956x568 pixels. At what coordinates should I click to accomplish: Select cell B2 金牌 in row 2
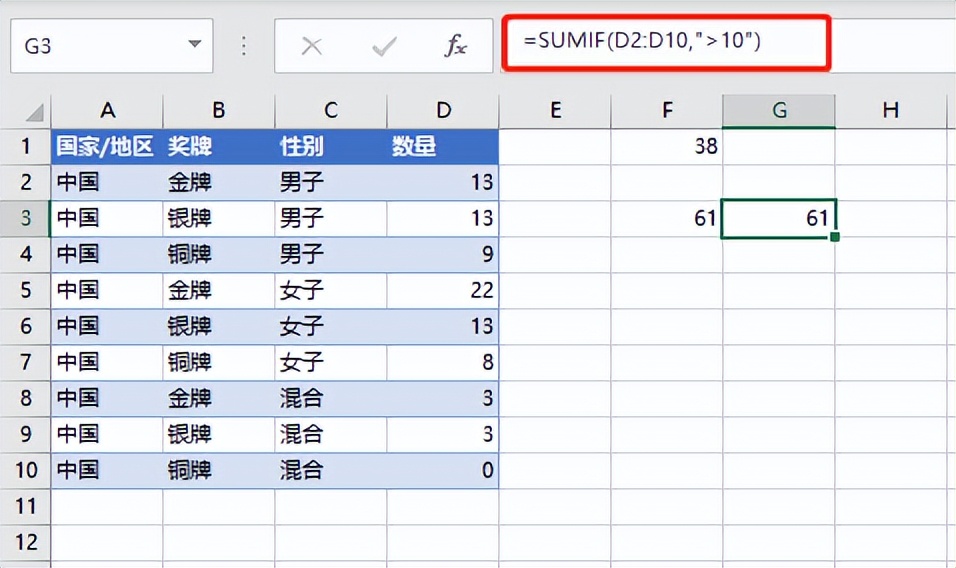(x=219, y=182)
